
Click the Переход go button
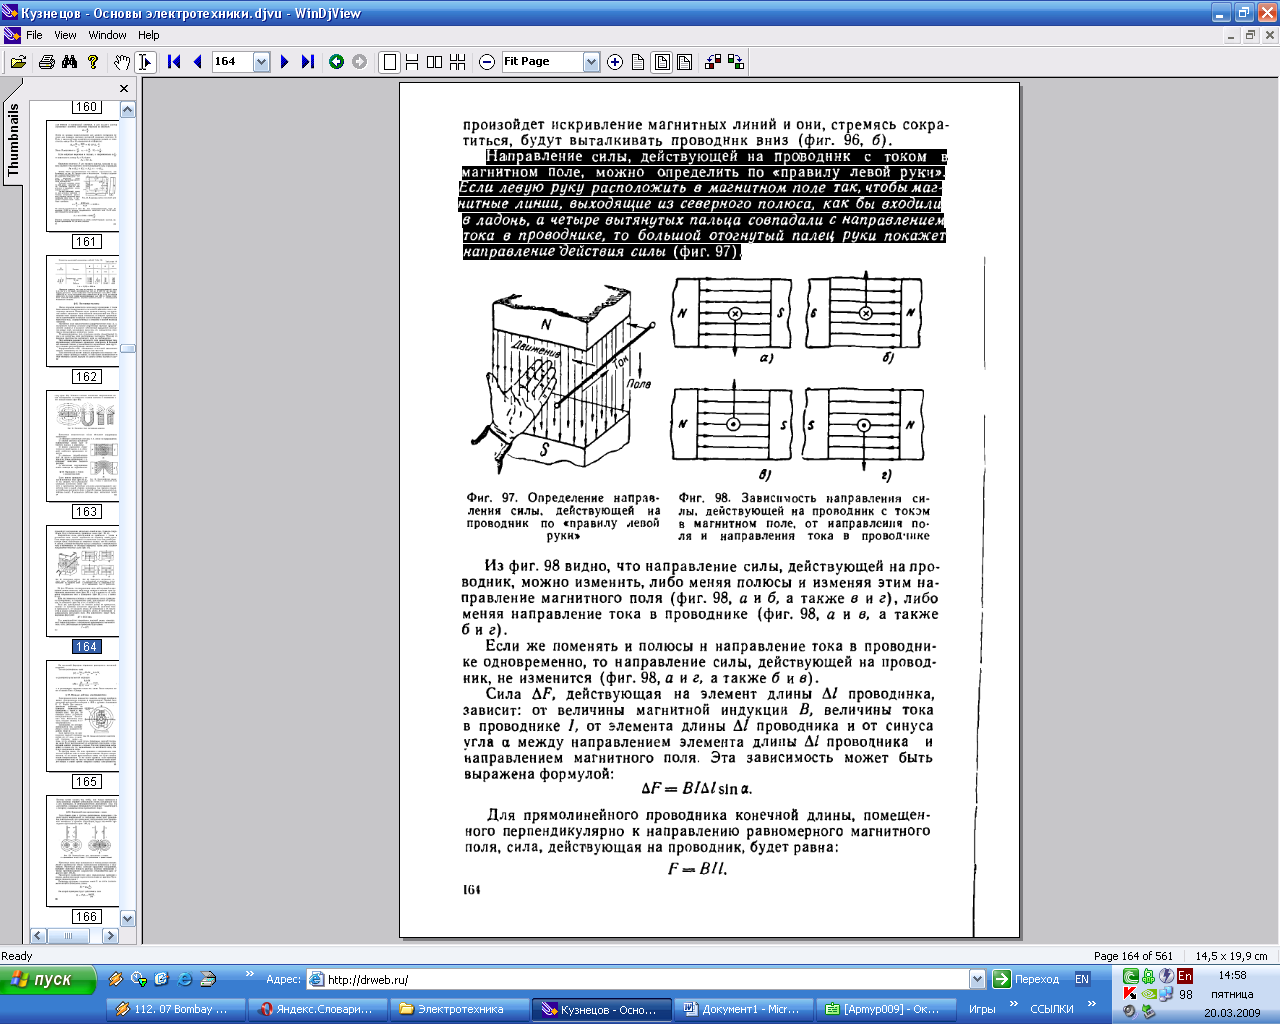point(1025,979)
